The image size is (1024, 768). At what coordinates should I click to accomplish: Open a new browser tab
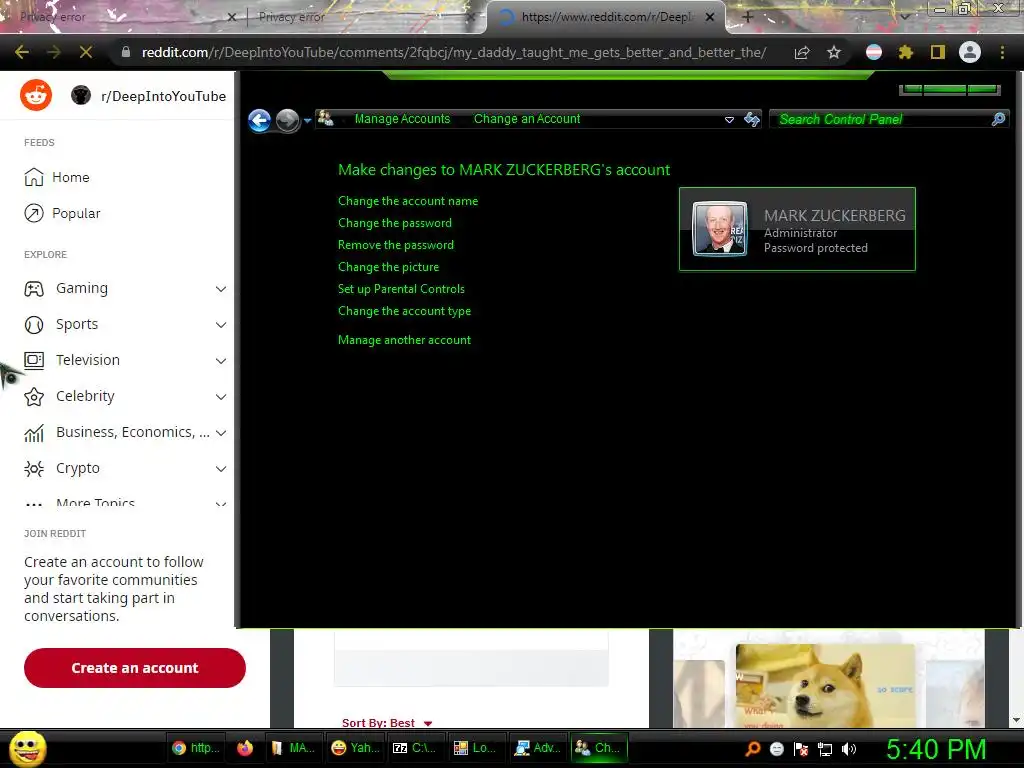pyautogui.click(x=748, y=17)
